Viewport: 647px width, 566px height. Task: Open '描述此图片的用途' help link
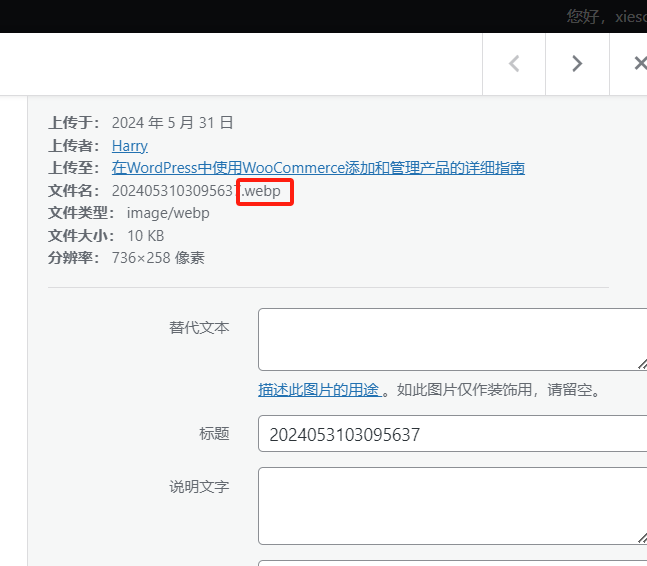coord(320,389)
